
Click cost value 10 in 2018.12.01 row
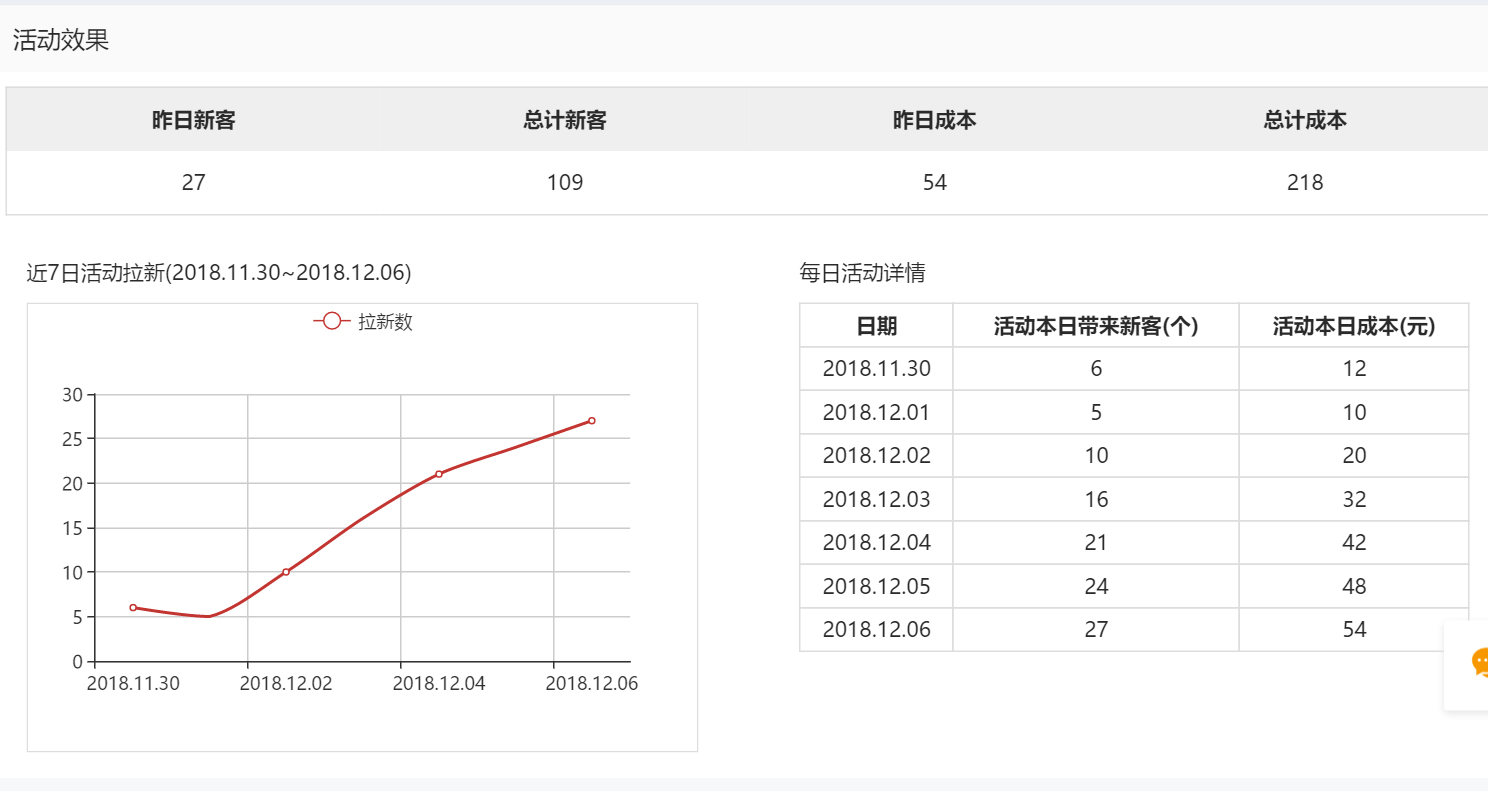[x=1354, y=412]
